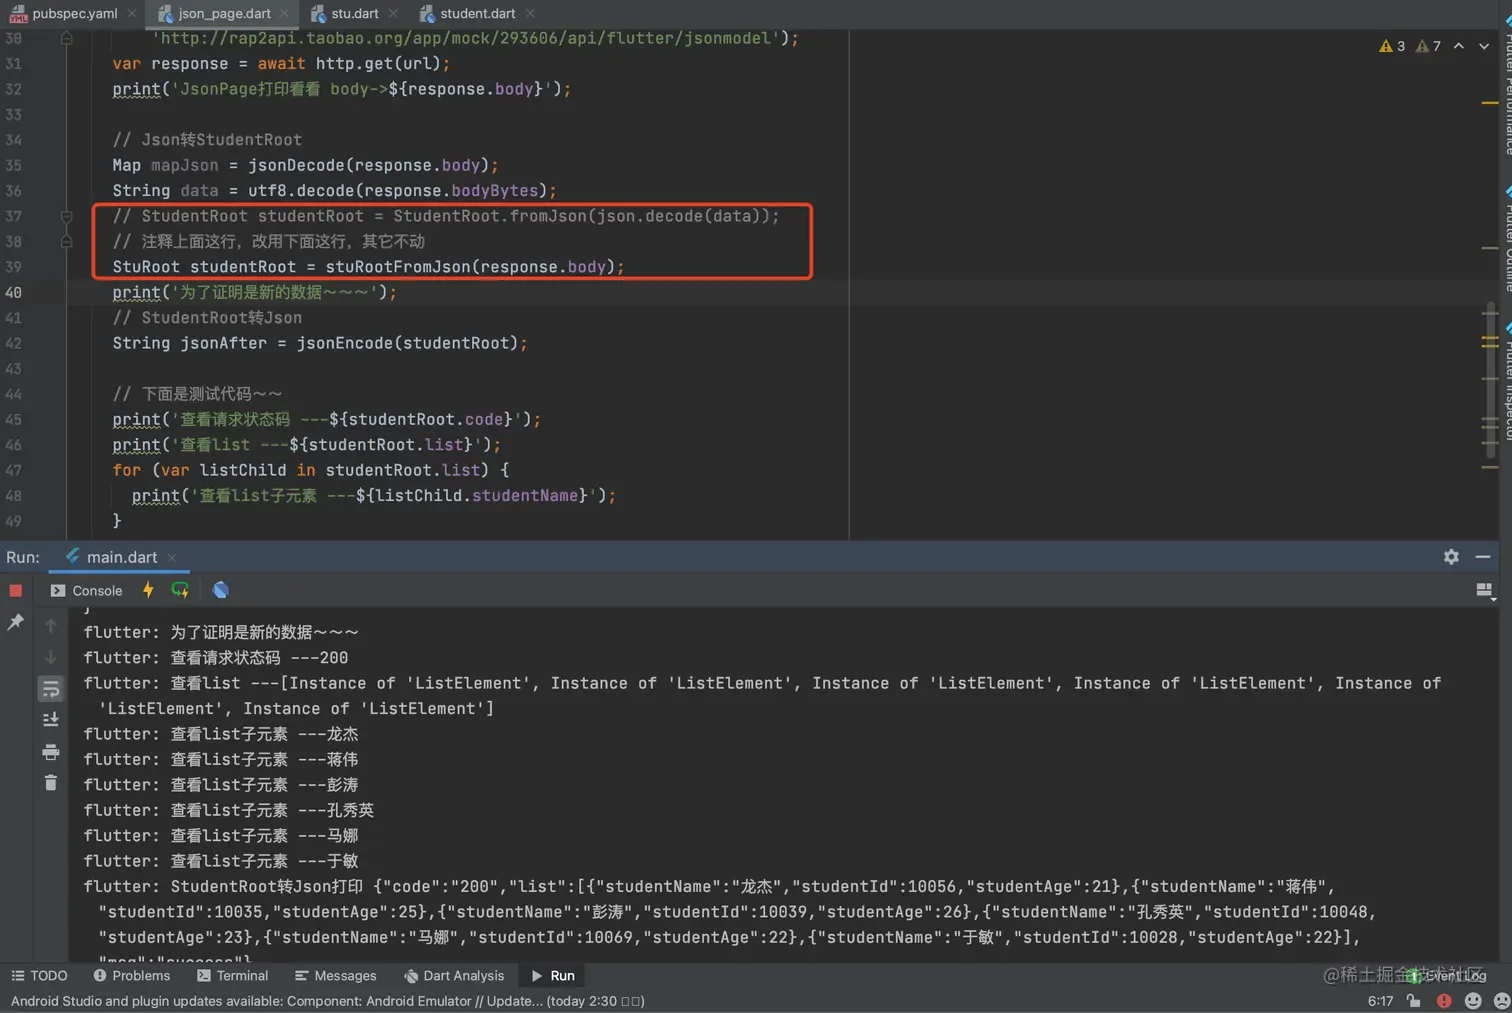This screenshot has height=1013, width=1512.
Task: Toggle fold marker at line 37
Action: coord(66,216)
